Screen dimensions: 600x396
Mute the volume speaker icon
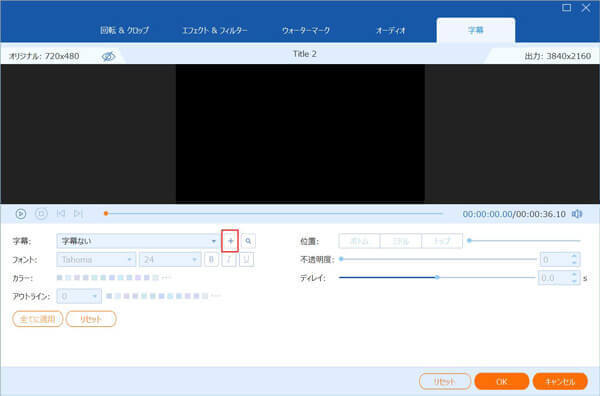click(x=577, y=214)
